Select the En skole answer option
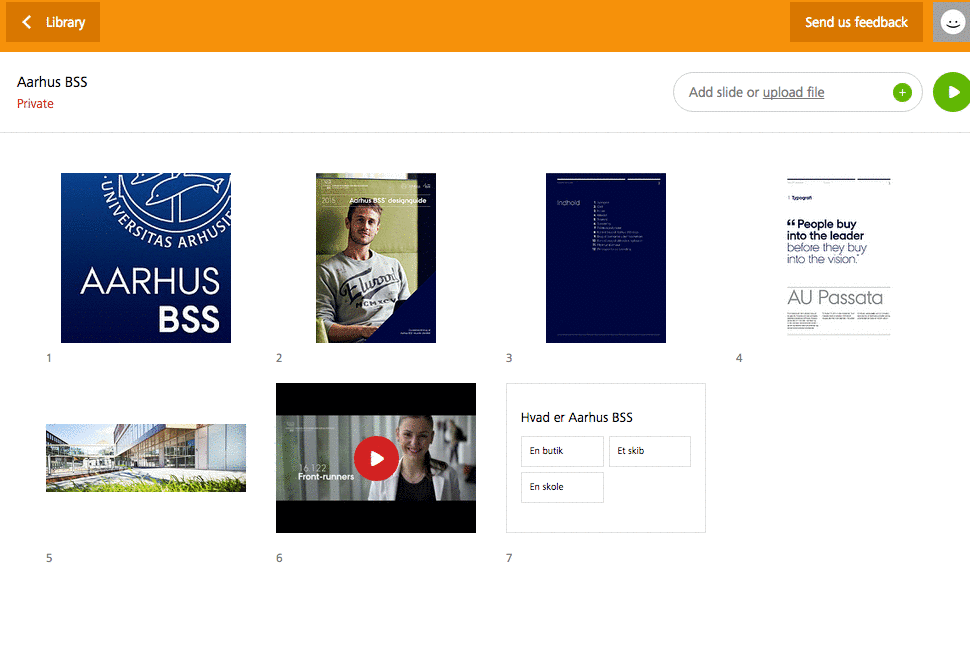The width and height of the screenshot is (970, 664). pos(562,487)
